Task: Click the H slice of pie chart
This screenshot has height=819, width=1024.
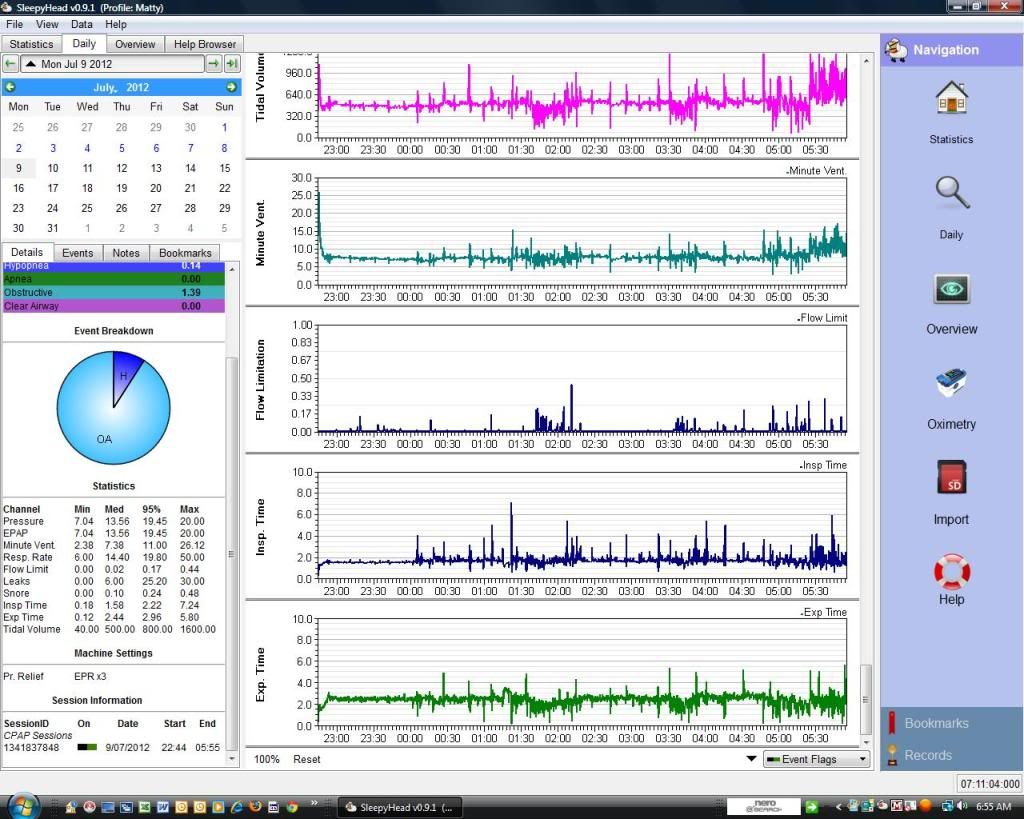Action: click(124, 376)
